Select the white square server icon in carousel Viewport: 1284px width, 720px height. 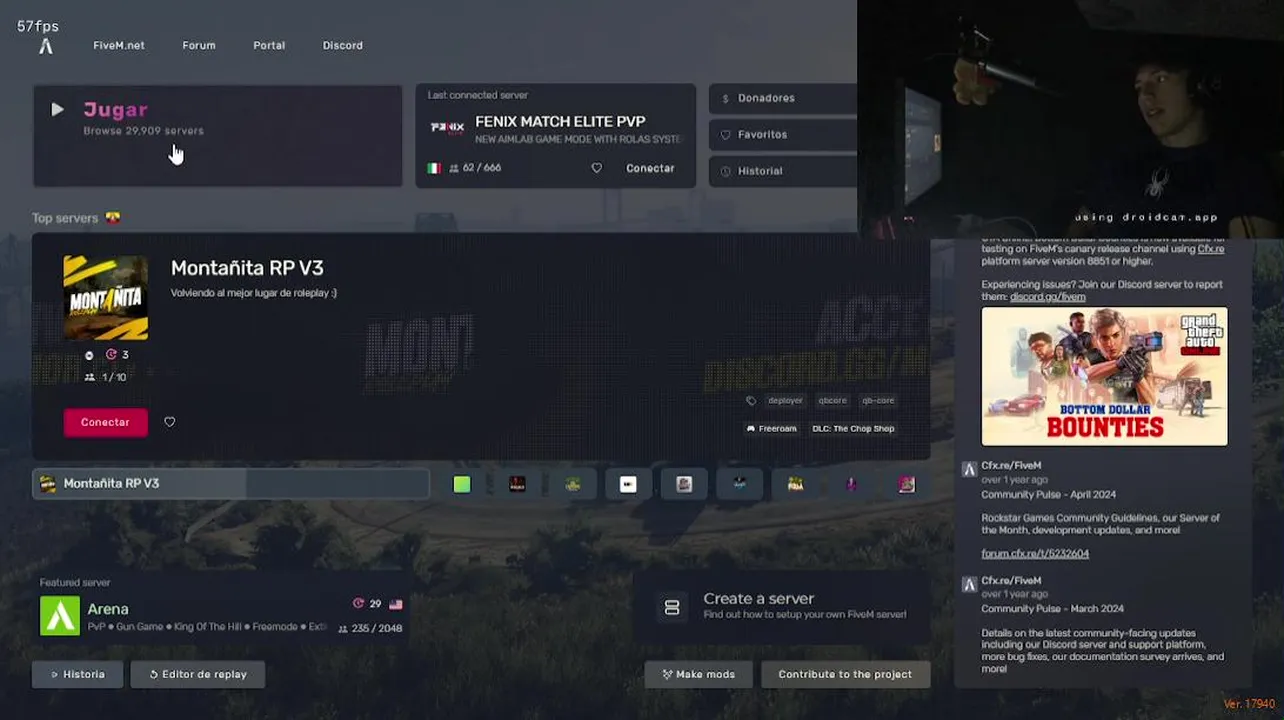pos(628,484)
